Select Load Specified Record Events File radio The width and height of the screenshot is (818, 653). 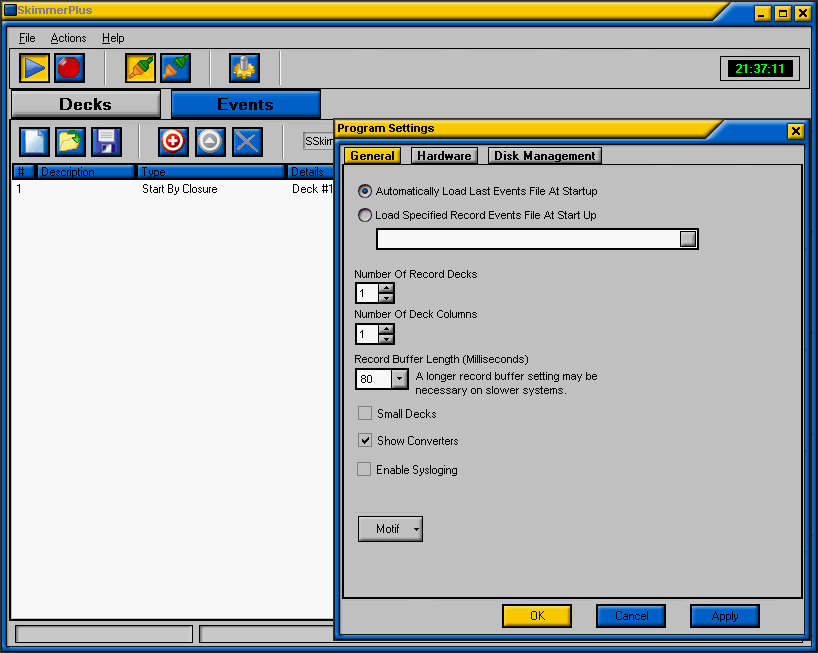click(x=365, y=215)
